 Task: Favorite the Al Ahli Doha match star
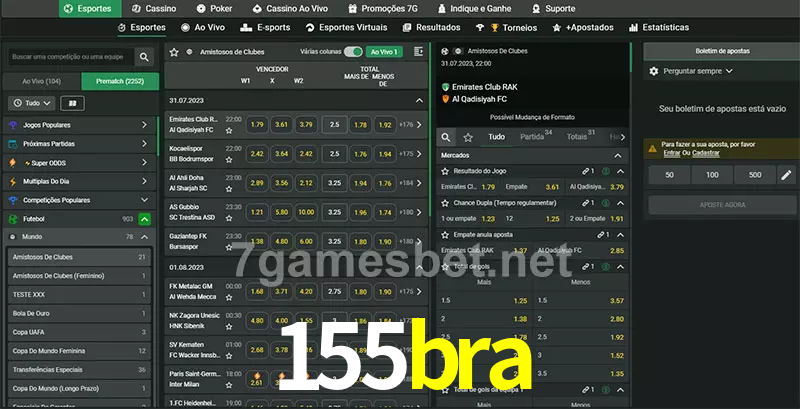(x=229, y=189)
